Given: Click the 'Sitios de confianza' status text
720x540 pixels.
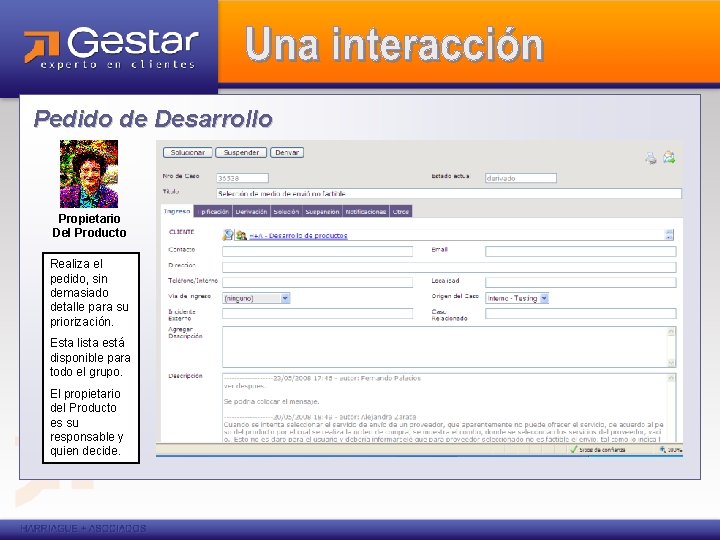Looking at the screenshot, I should point(602,450).
